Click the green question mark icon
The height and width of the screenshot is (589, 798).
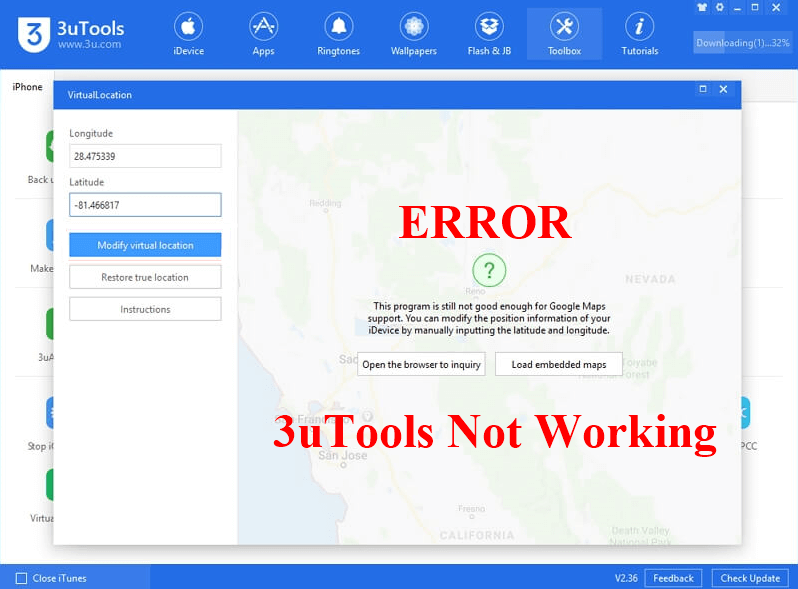[x=489, y=270]
